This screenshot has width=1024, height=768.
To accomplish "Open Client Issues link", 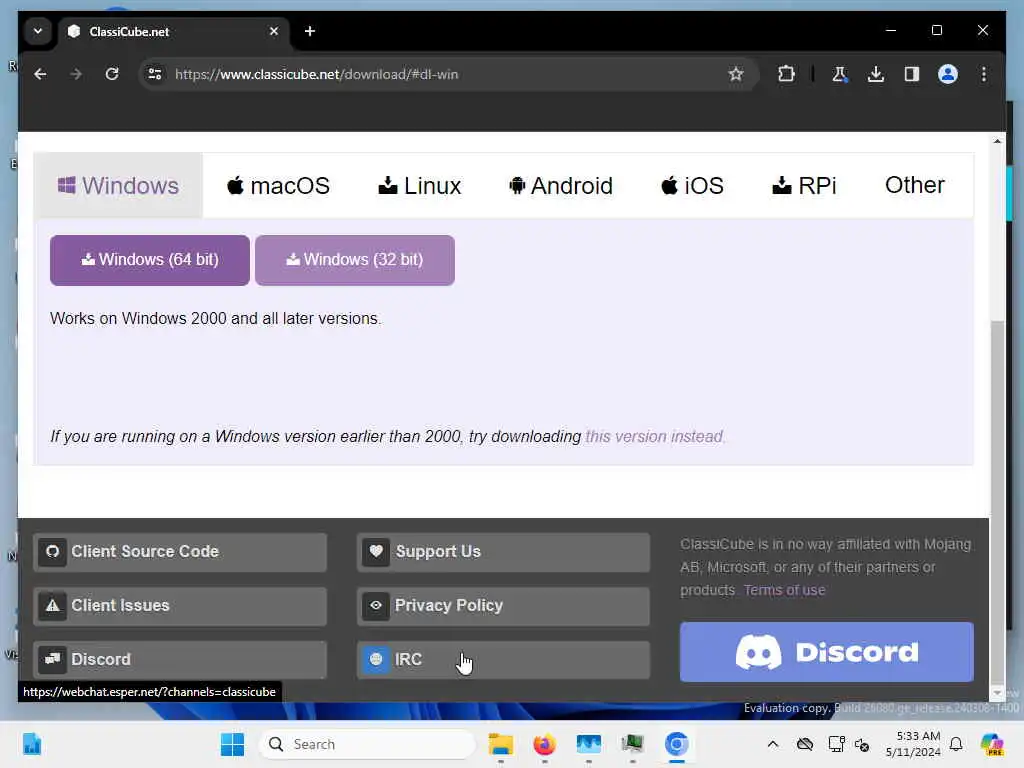I will (180, 606).
